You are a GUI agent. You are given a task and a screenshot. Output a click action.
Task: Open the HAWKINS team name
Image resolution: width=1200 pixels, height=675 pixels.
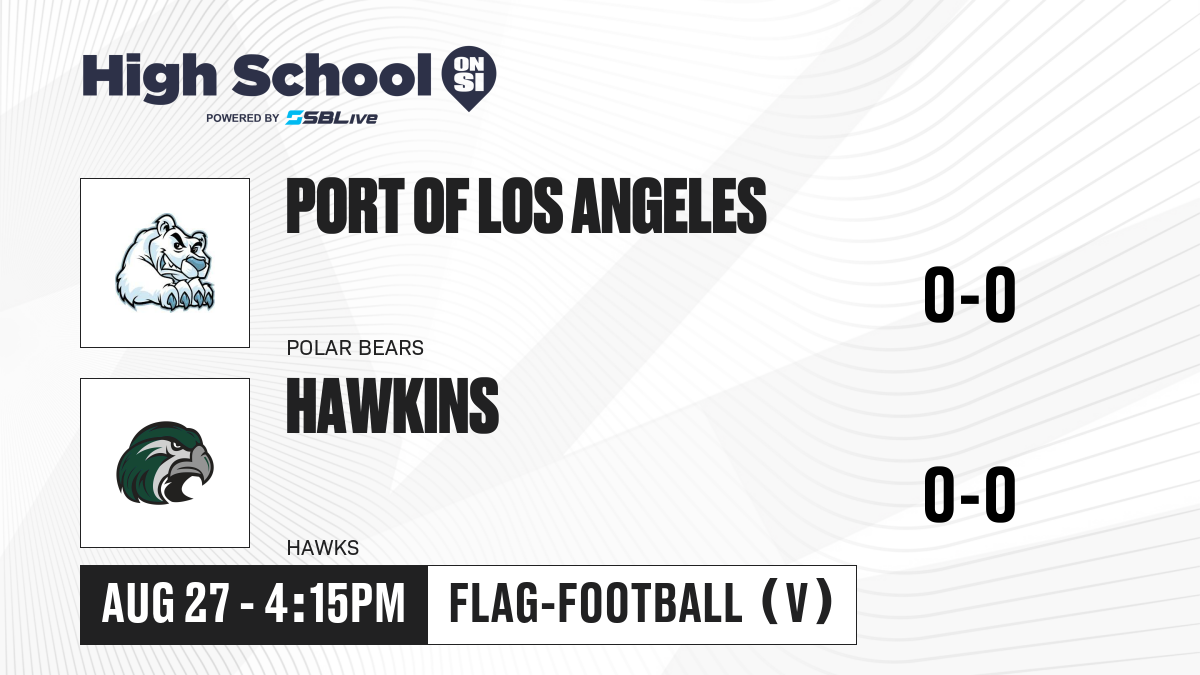[393, 406]
